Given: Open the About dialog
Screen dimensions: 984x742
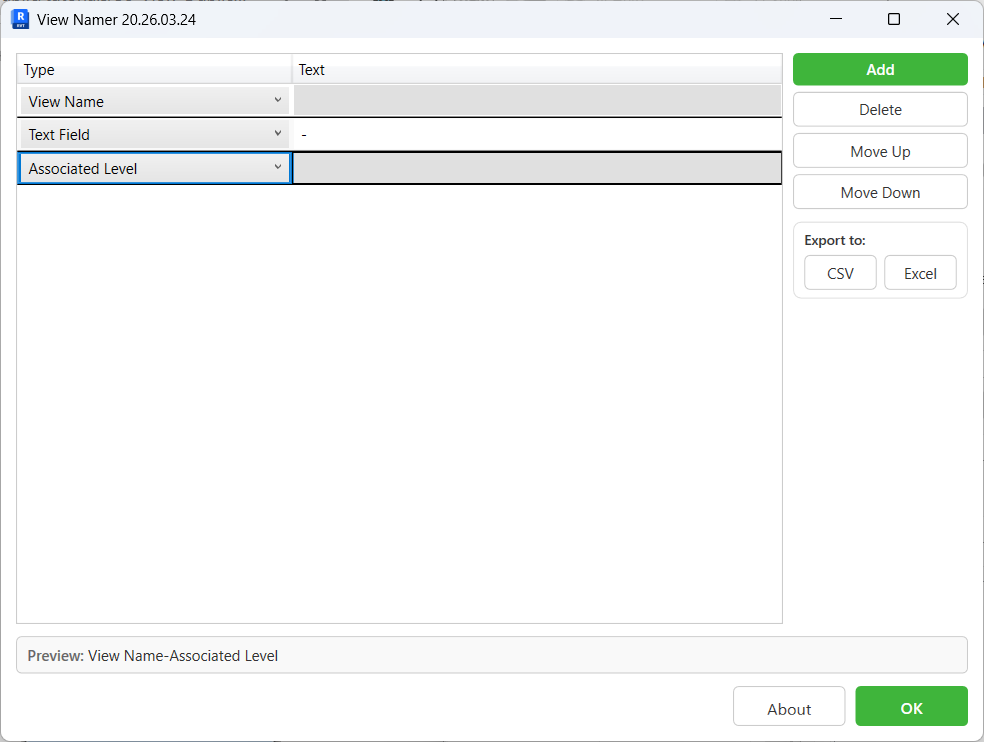Looking at the screenshot, I should 789,706.
